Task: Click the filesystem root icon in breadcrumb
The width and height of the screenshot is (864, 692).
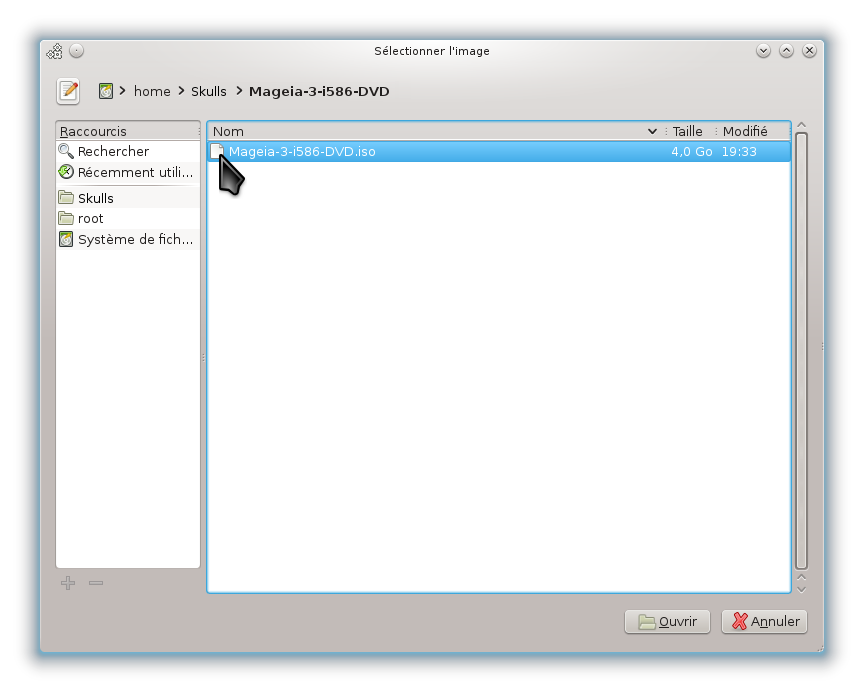Action: [106, 91]
